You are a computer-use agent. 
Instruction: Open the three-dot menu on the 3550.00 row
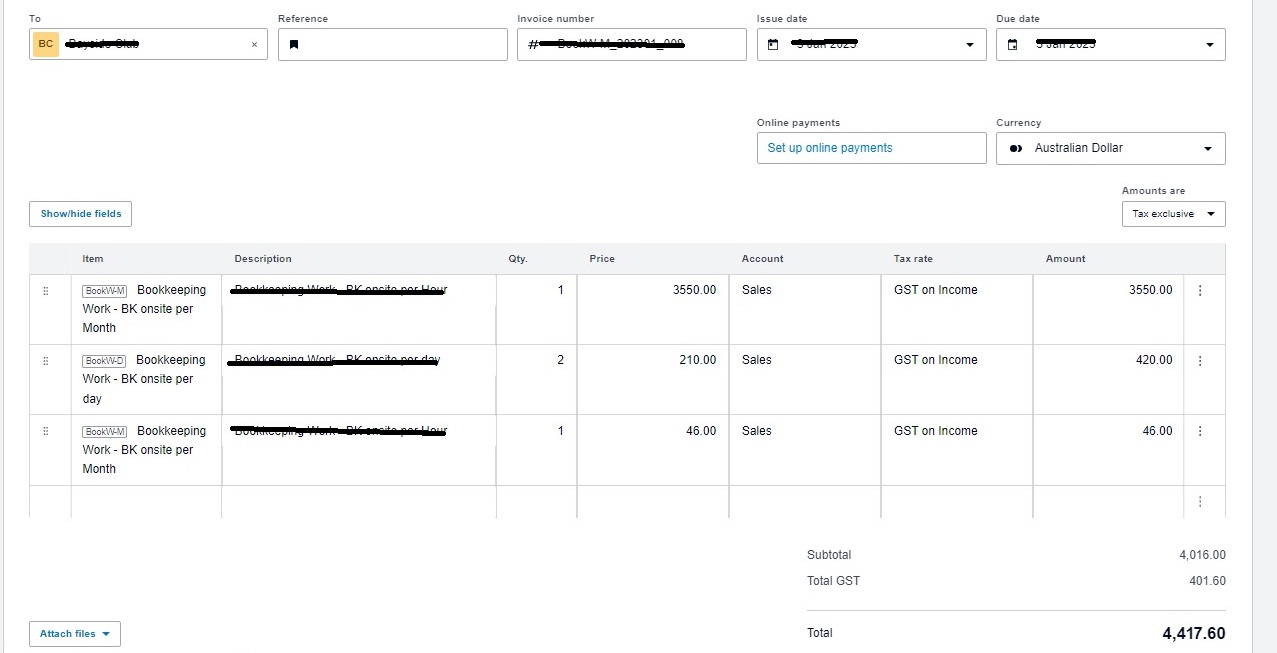pyautogui.click(x=1200, y=291)
